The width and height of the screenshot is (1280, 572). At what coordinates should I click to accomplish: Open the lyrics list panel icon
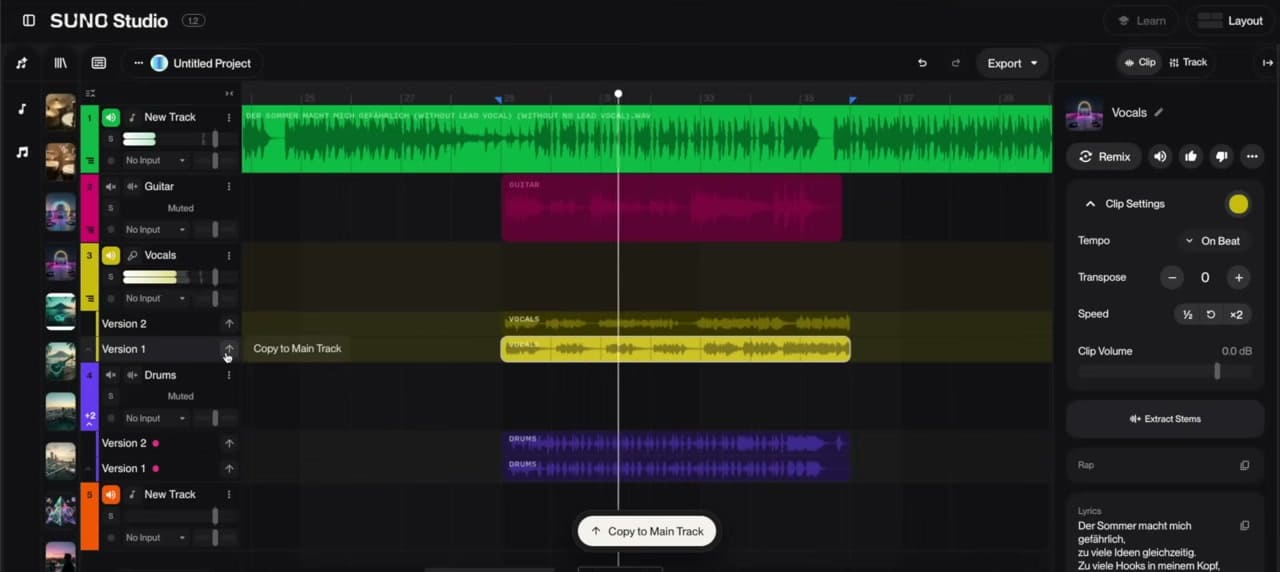click(98, 63)
